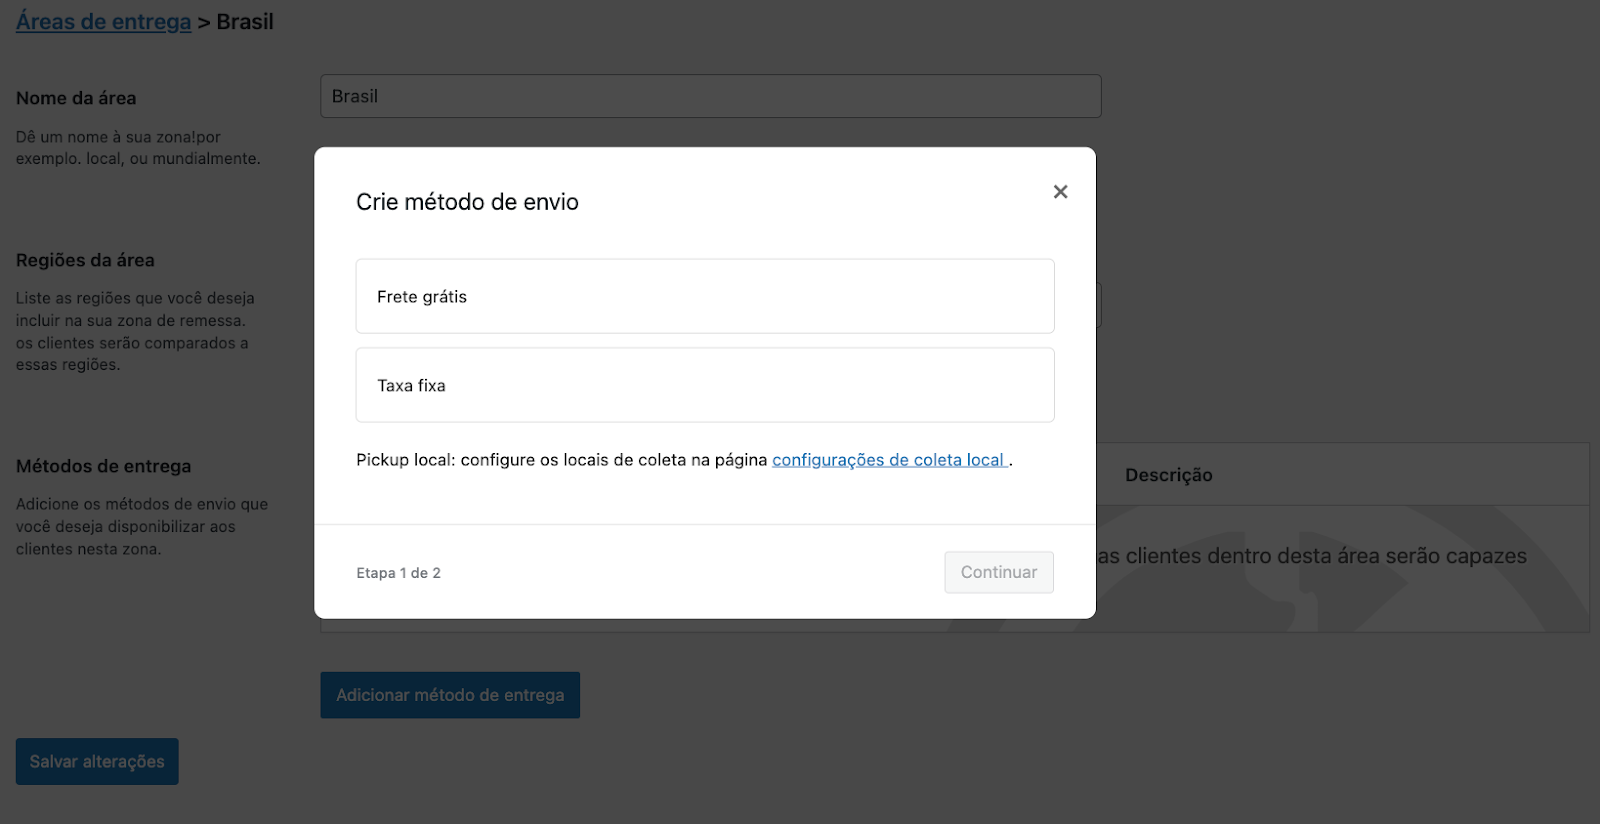Click the Brasil breadcrumb text
Screen dimensions: 1600x824
[x=245, y=22]
